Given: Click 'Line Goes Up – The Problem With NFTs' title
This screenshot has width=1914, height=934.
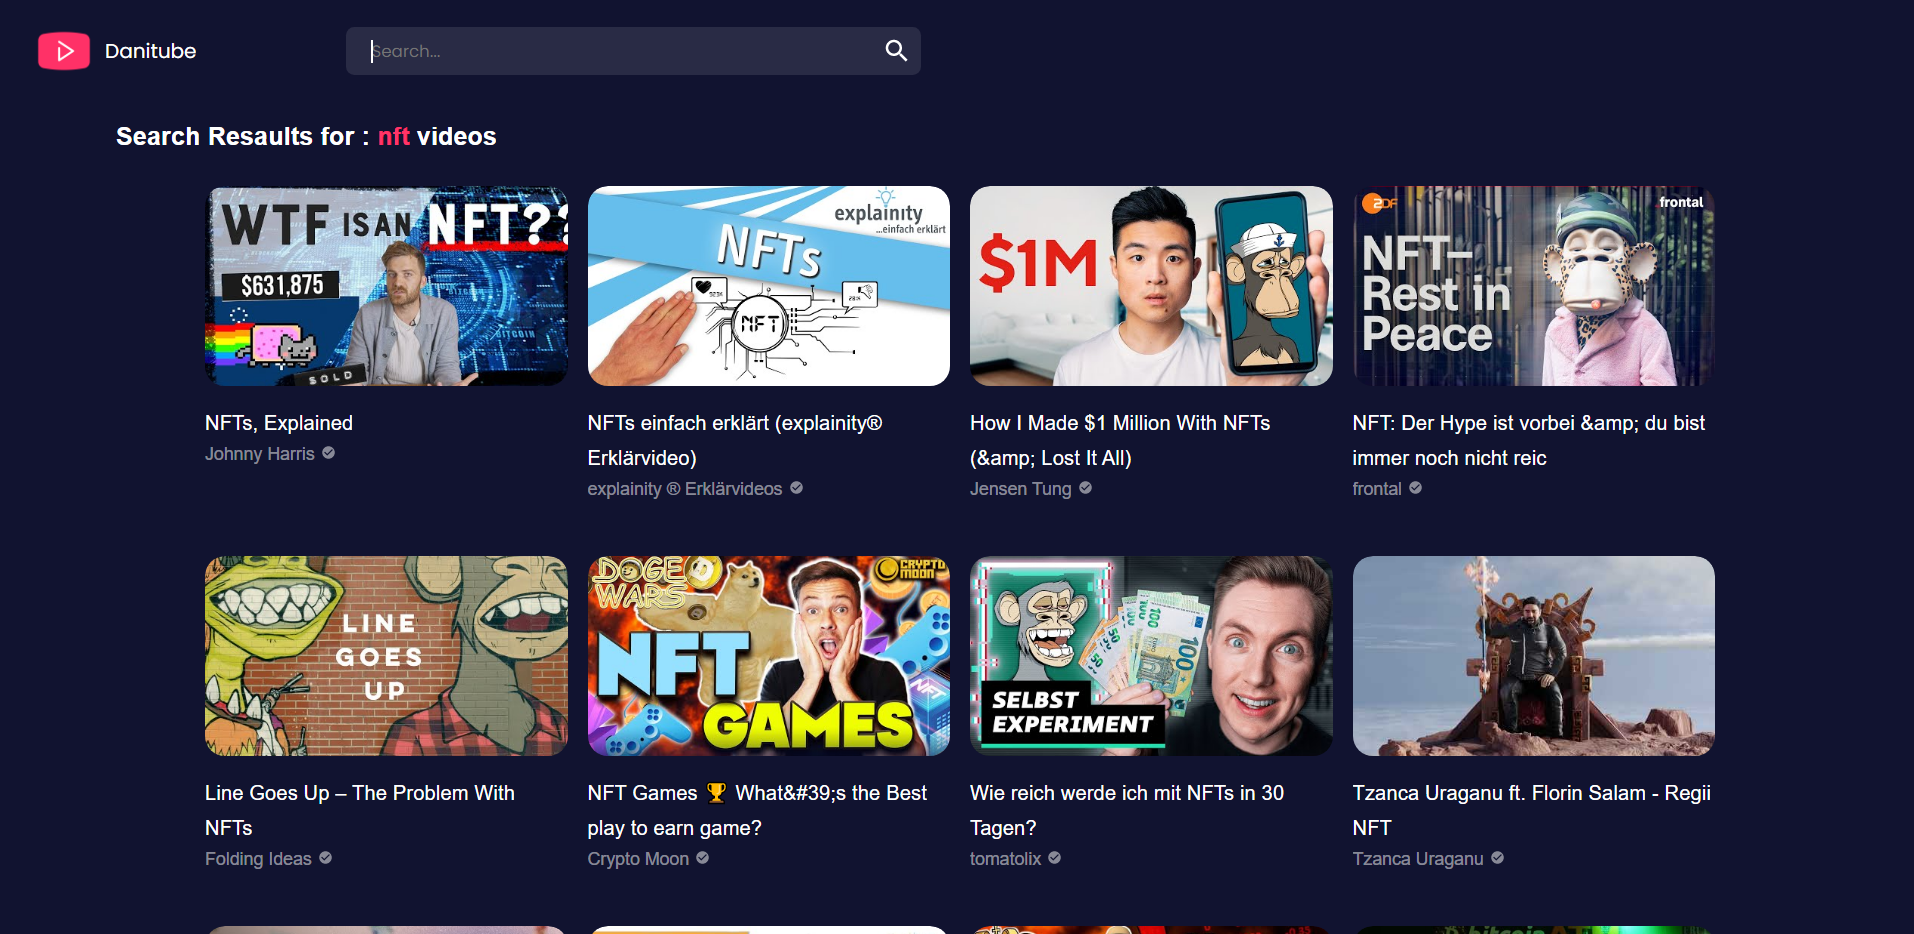Looking at the screenshot, I should 360,810.
